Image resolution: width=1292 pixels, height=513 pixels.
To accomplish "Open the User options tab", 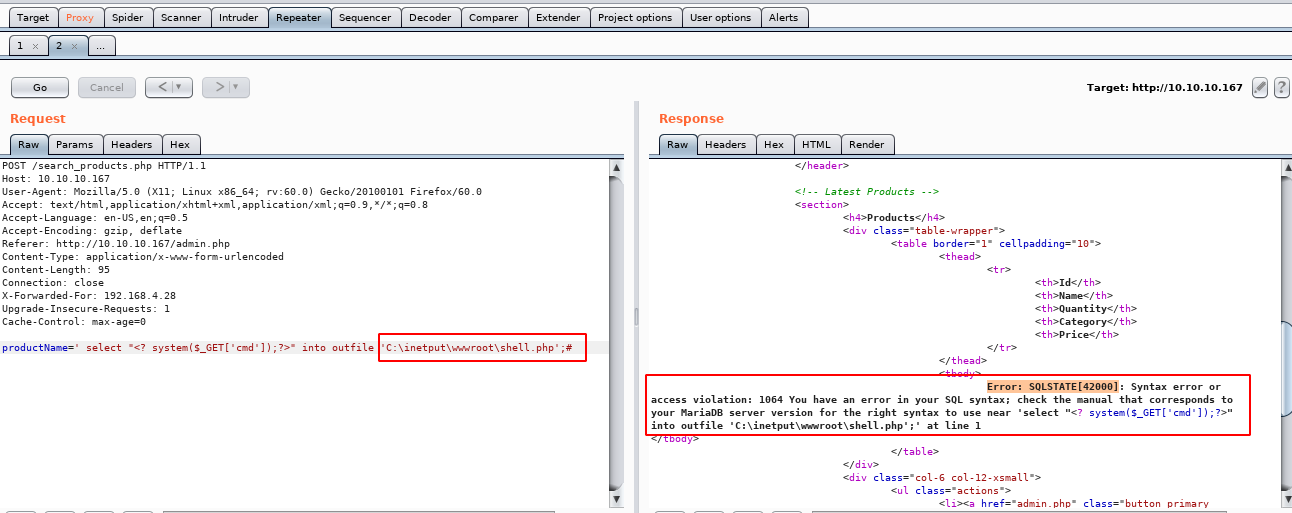I will click(x=721, y=17).
